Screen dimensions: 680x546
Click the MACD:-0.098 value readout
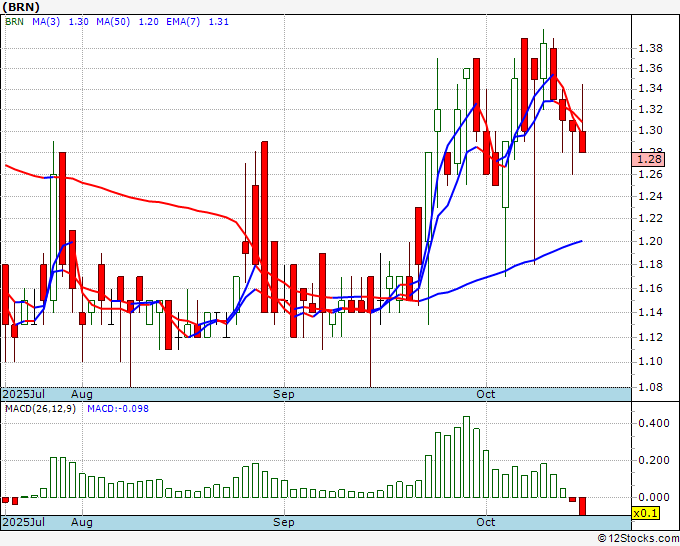pos(118,409)
